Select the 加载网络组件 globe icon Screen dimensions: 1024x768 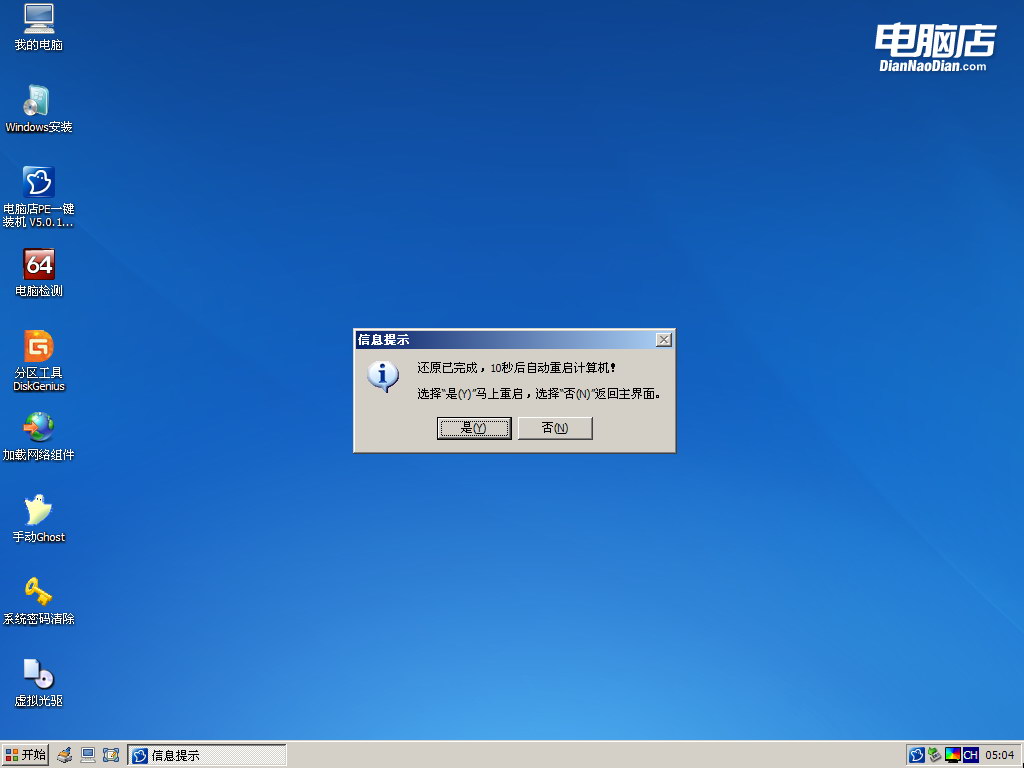click(x=38, y=428)
